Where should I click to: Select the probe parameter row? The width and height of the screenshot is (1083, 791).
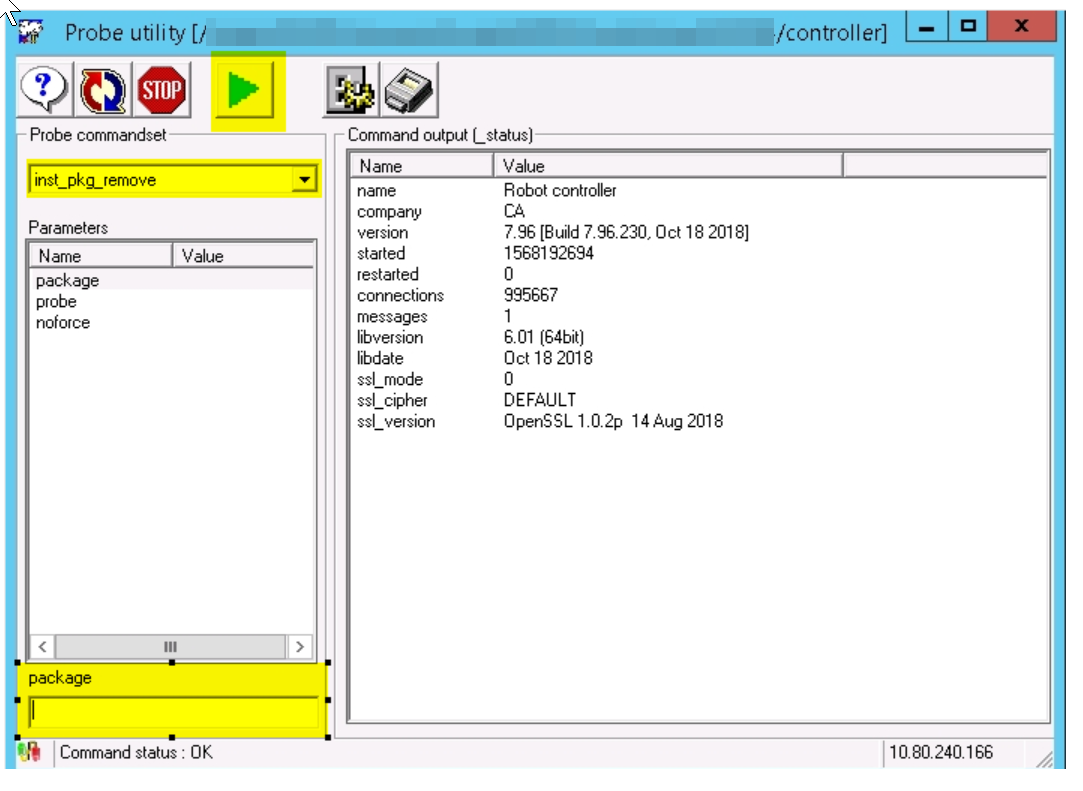click(57, 302)
